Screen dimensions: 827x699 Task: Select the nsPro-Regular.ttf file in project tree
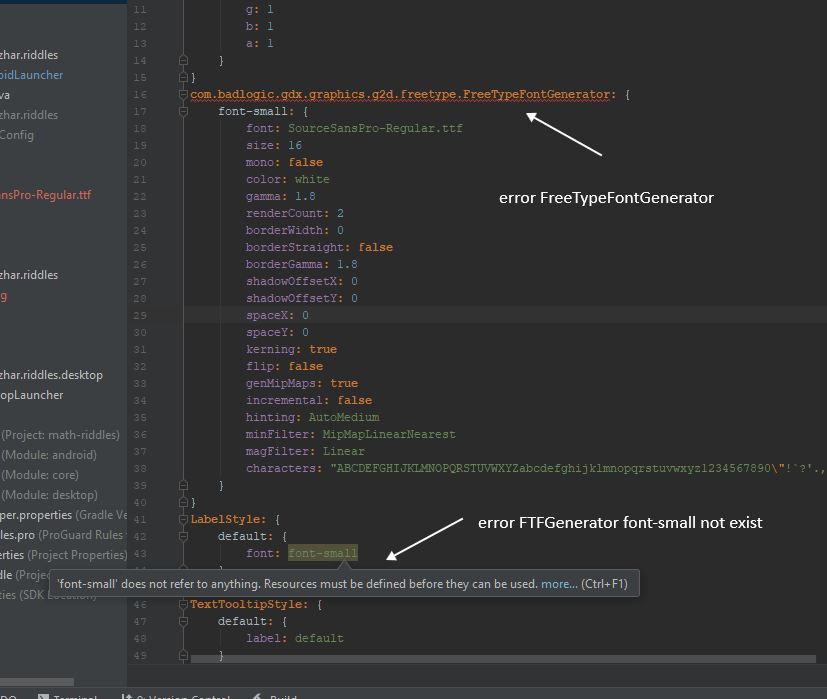[45, 195]
